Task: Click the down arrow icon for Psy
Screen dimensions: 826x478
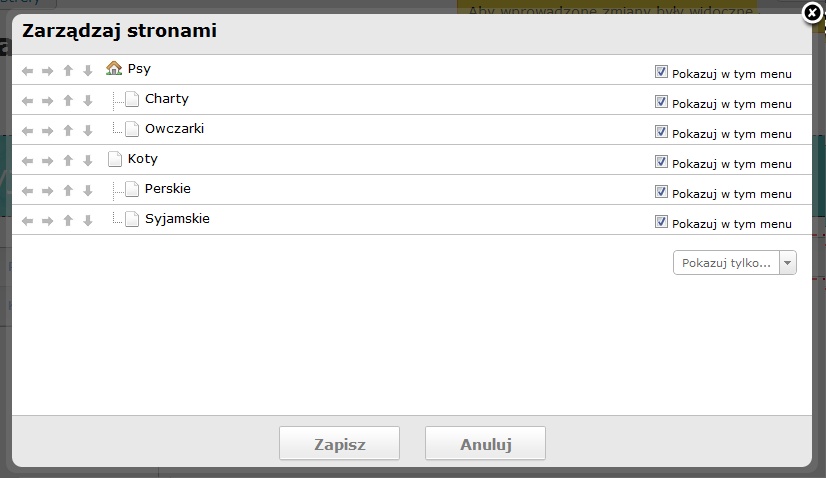Action: tap(88, 71)
